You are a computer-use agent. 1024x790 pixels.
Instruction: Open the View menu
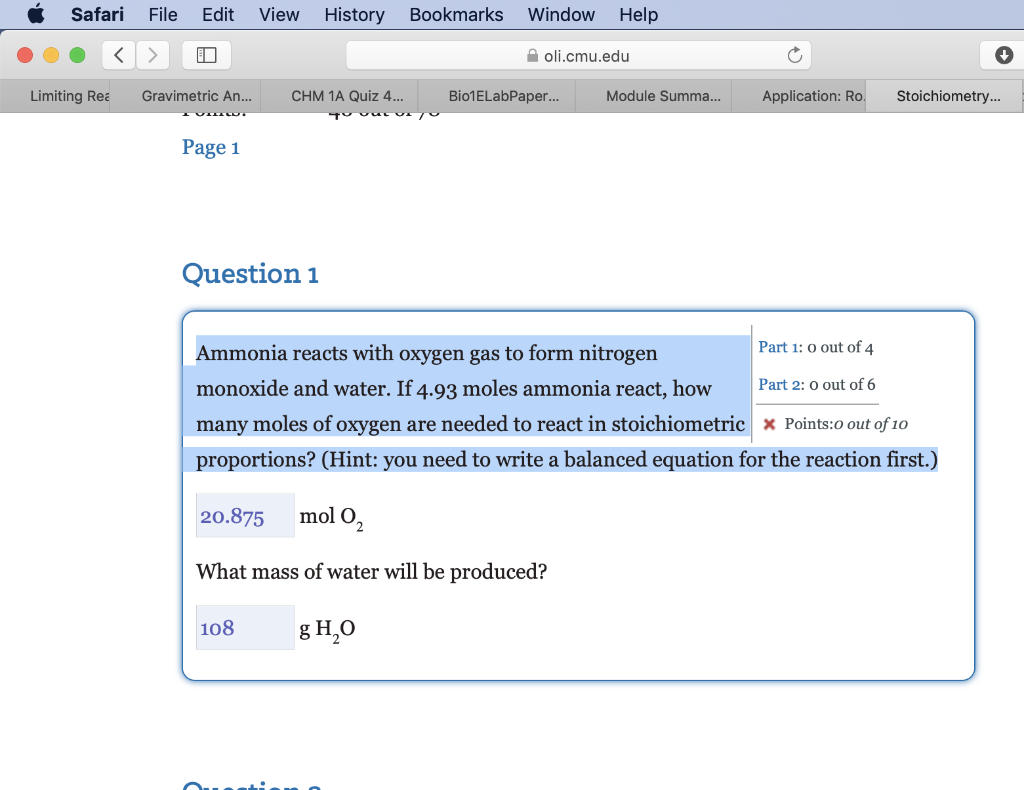pos(279,14)
